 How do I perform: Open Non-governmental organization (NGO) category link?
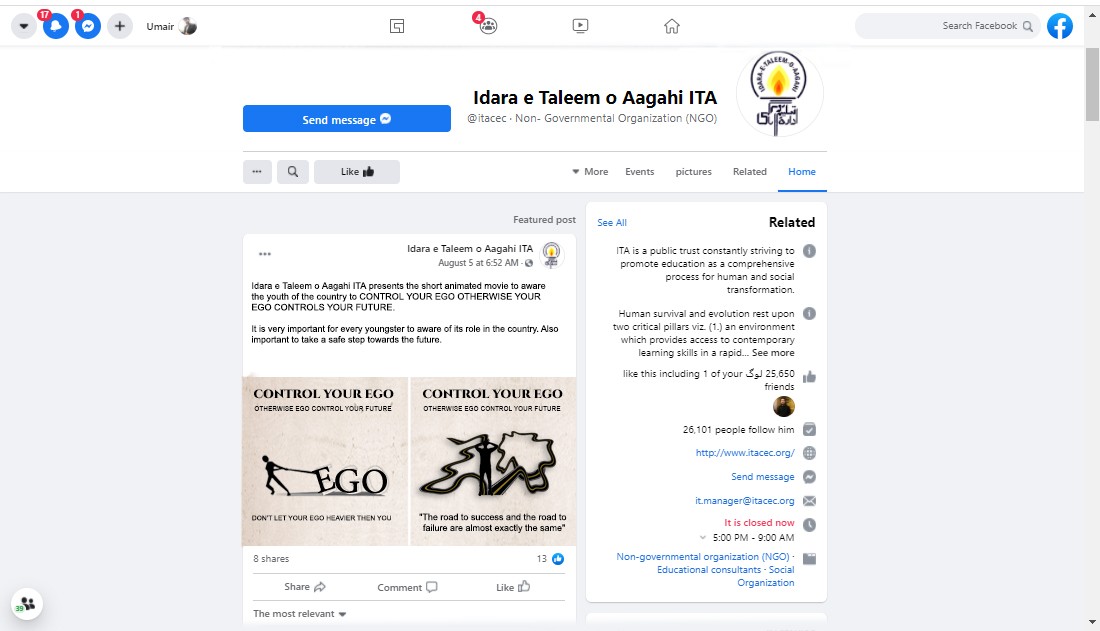click(x=703, y=557)
